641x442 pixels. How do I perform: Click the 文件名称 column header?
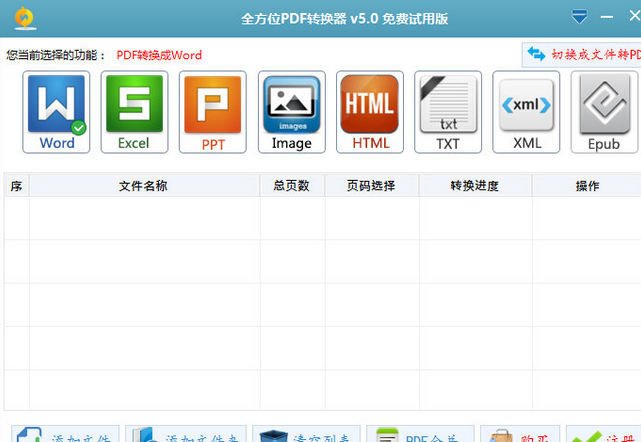[x=144, y=186]
